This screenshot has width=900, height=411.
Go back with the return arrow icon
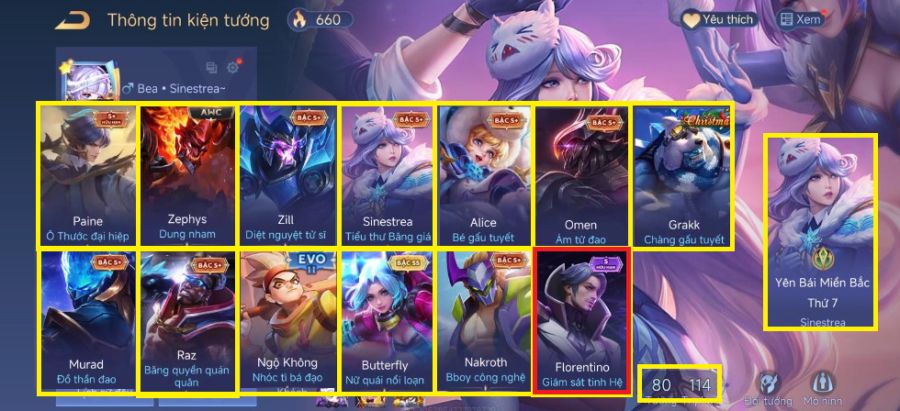tap(72, 21)
